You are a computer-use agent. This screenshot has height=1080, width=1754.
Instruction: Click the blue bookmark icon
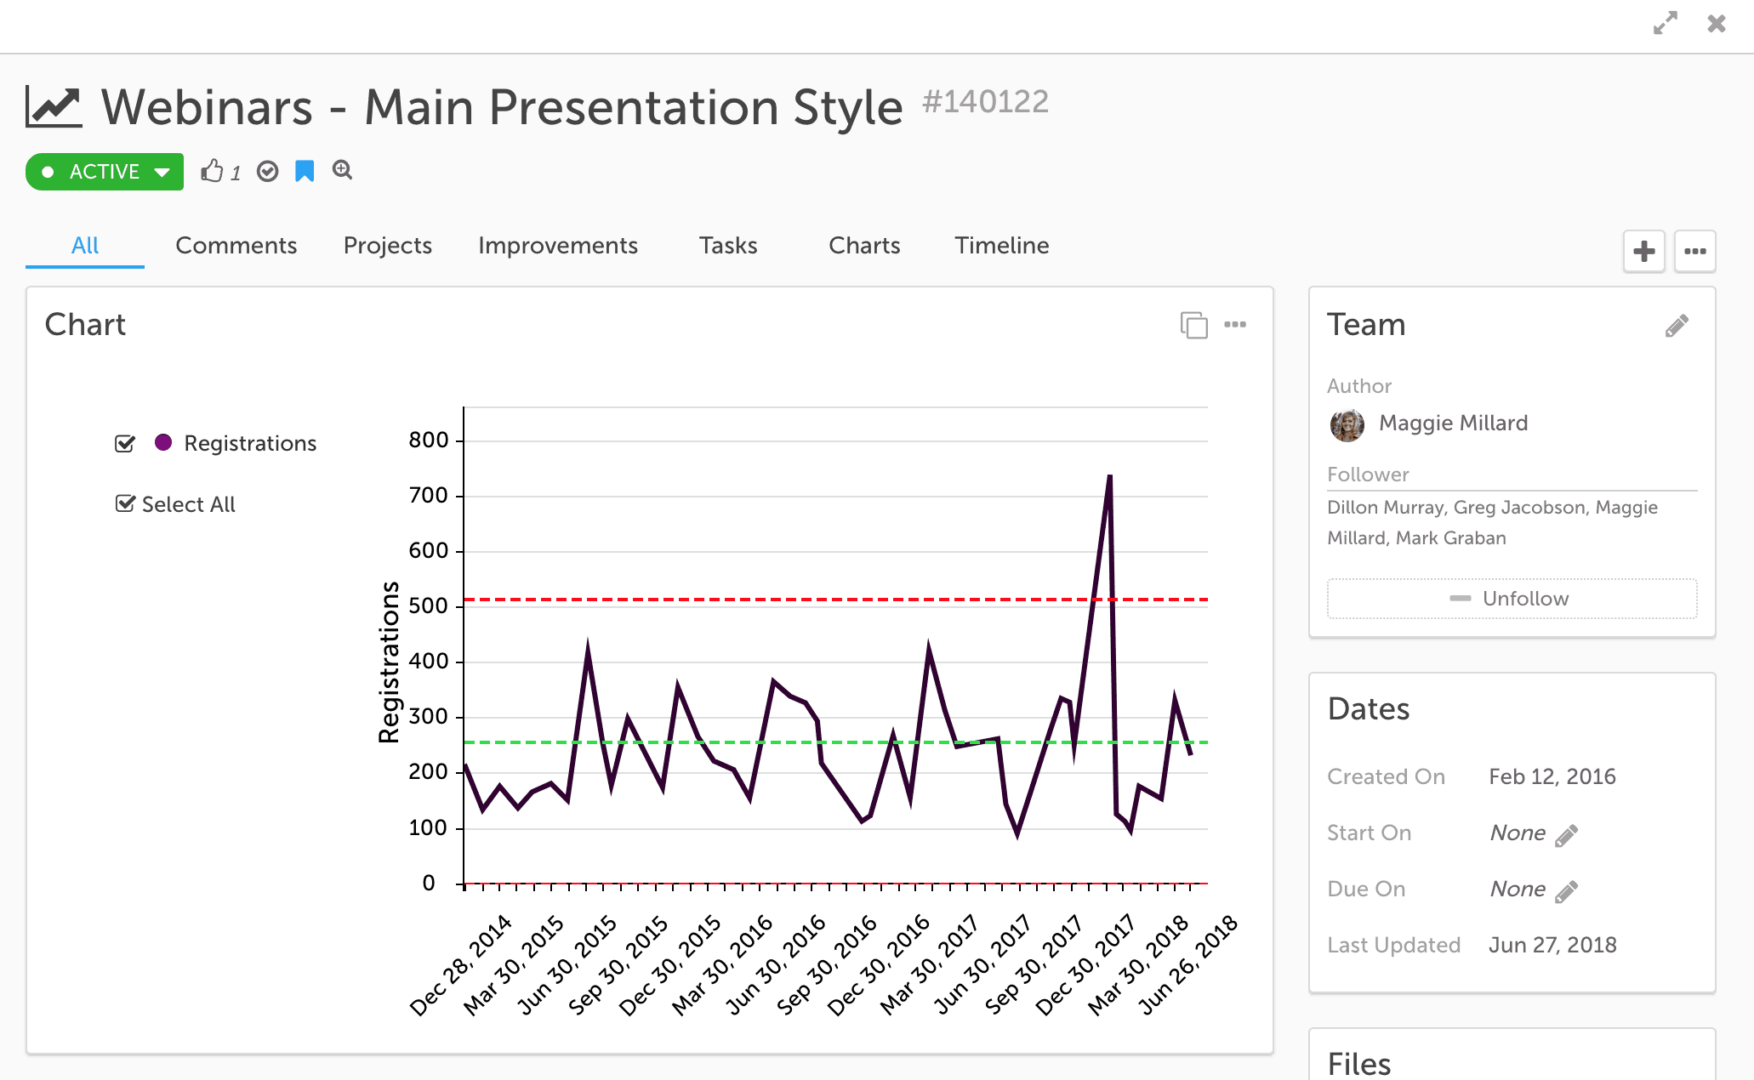[305, 171]
